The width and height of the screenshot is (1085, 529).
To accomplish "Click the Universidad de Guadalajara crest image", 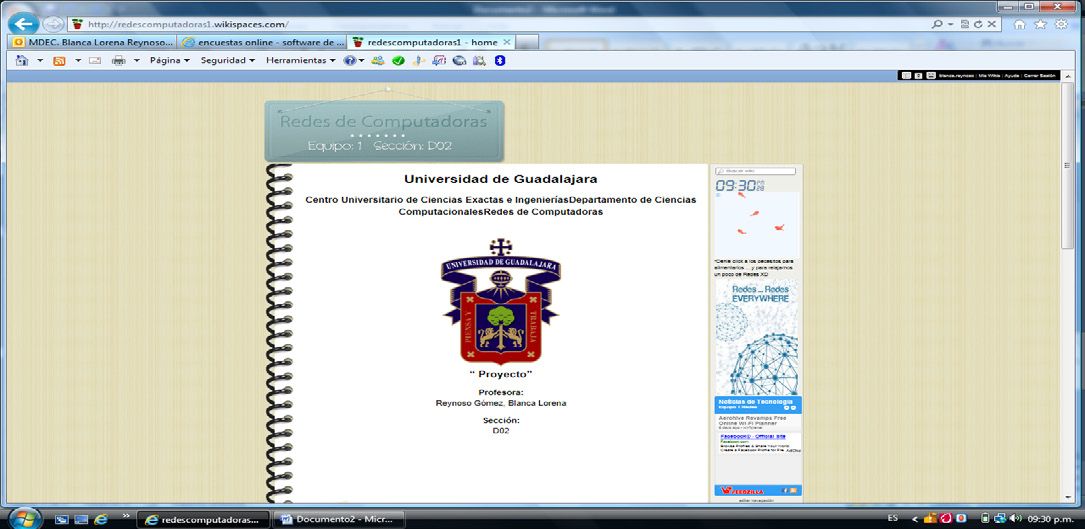I will coord(501,301).
